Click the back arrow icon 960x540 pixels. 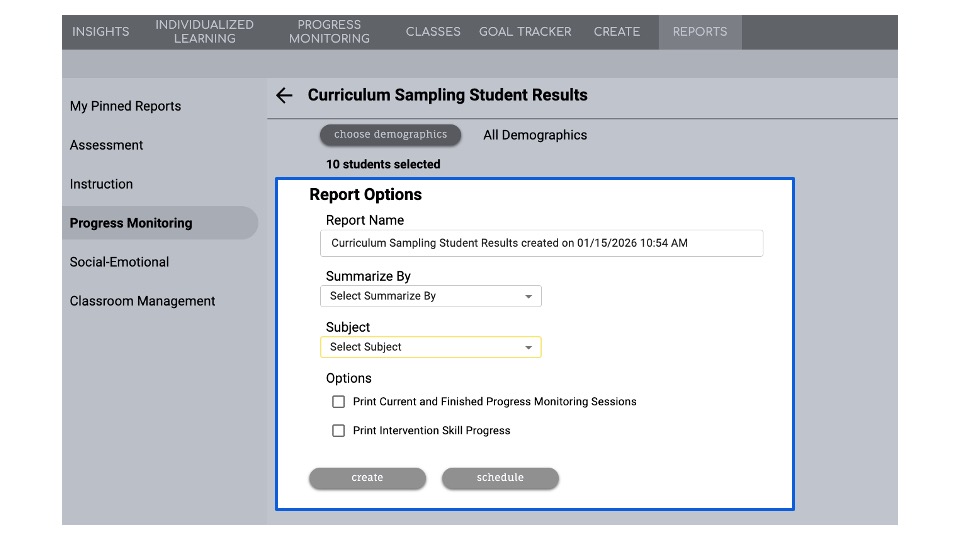pyautogui.click(x=284, y=95)
